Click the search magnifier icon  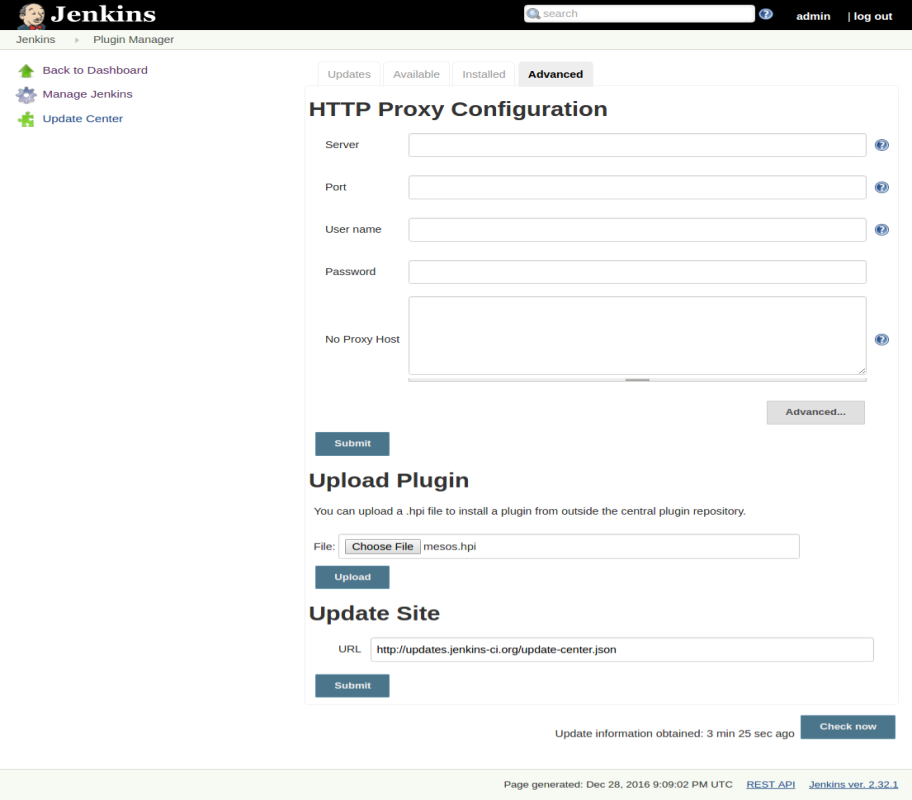click(533, 13)
